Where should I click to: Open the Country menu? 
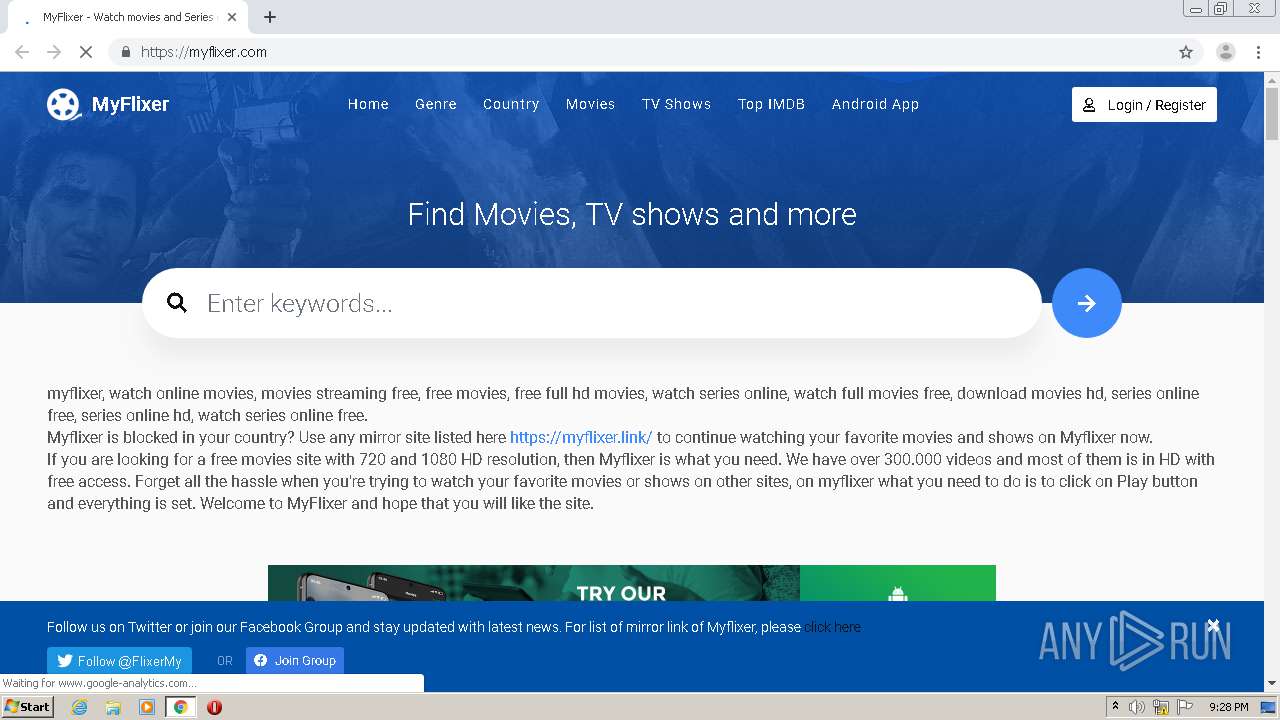[x=511, y=104]
